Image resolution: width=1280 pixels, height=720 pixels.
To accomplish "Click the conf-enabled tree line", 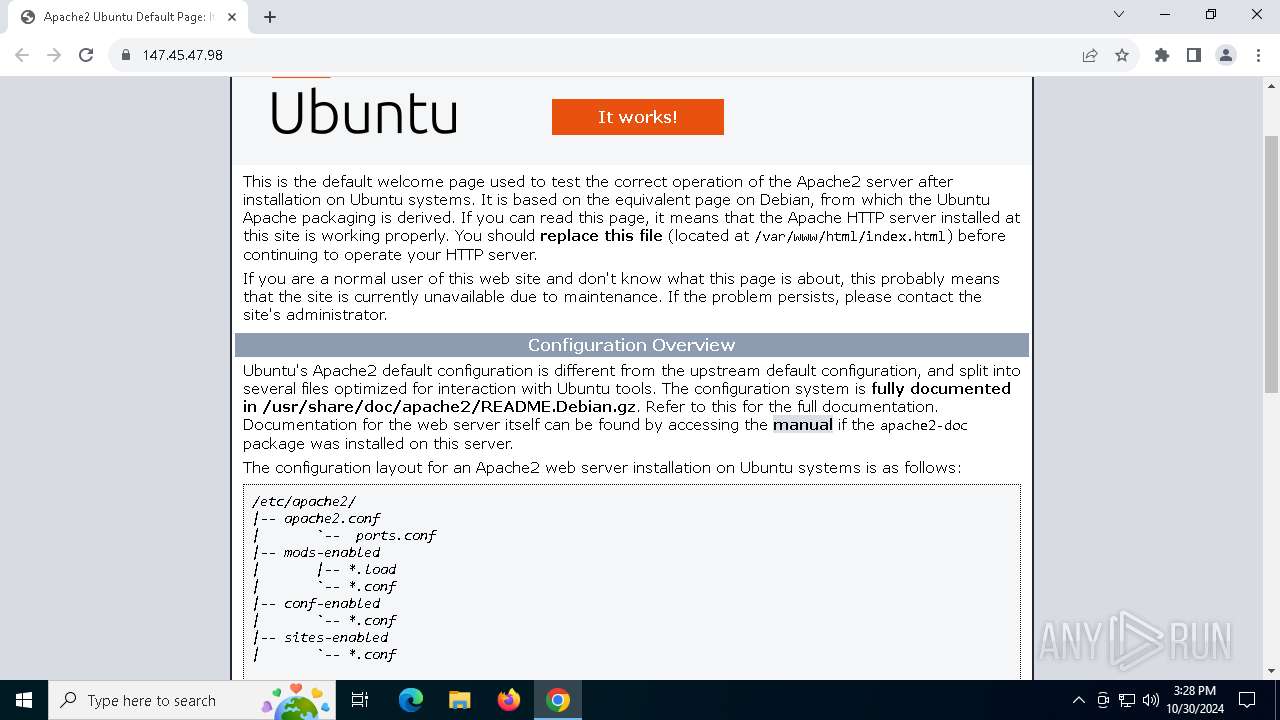I will tap(332, 603).
